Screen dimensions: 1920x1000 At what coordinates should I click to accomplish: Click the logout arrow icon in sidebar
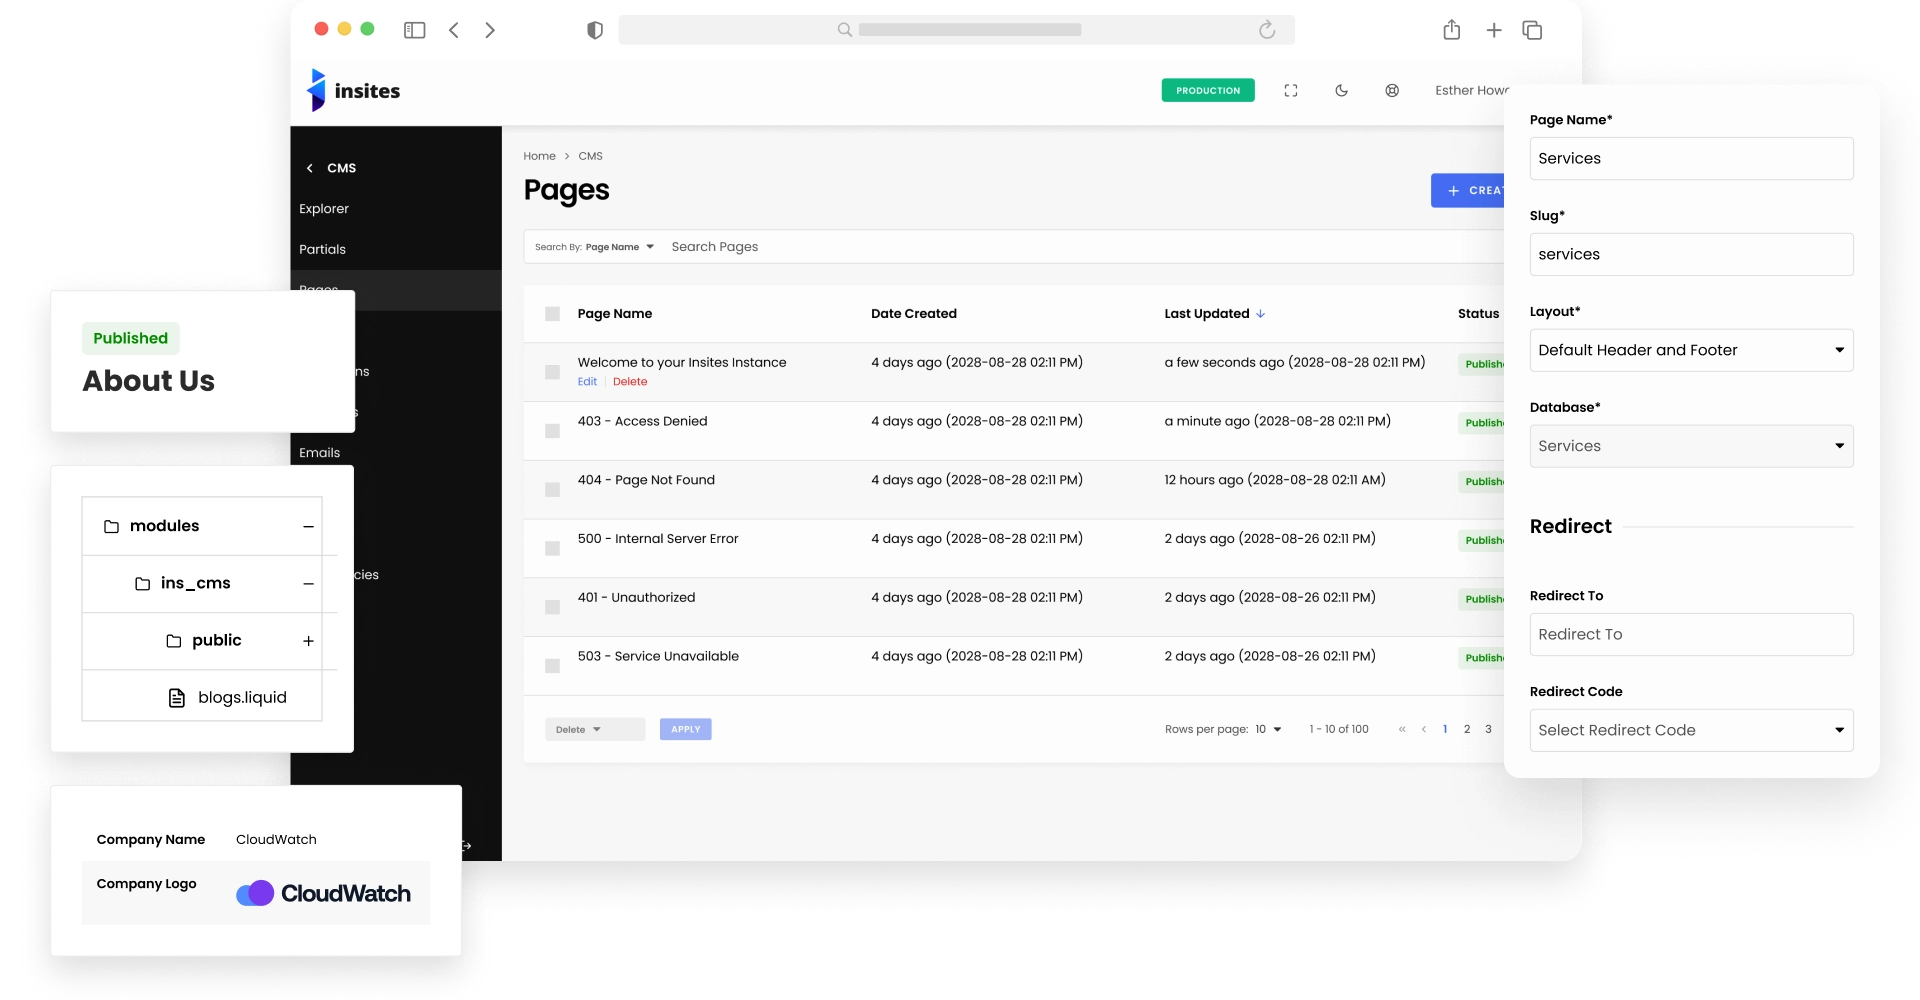[x=466, y=846]
